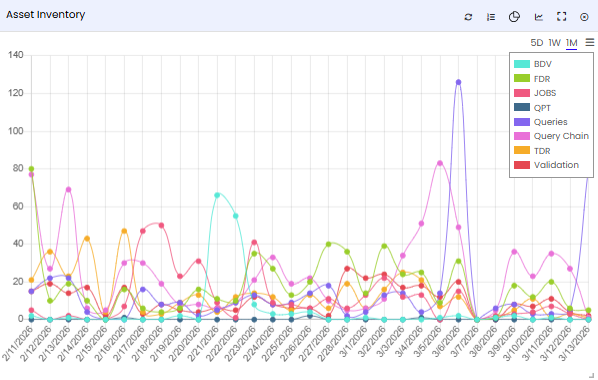Screen dimensions: 598x380
Task: Open the chart hamburger menu
Action: tap(590, 42)
